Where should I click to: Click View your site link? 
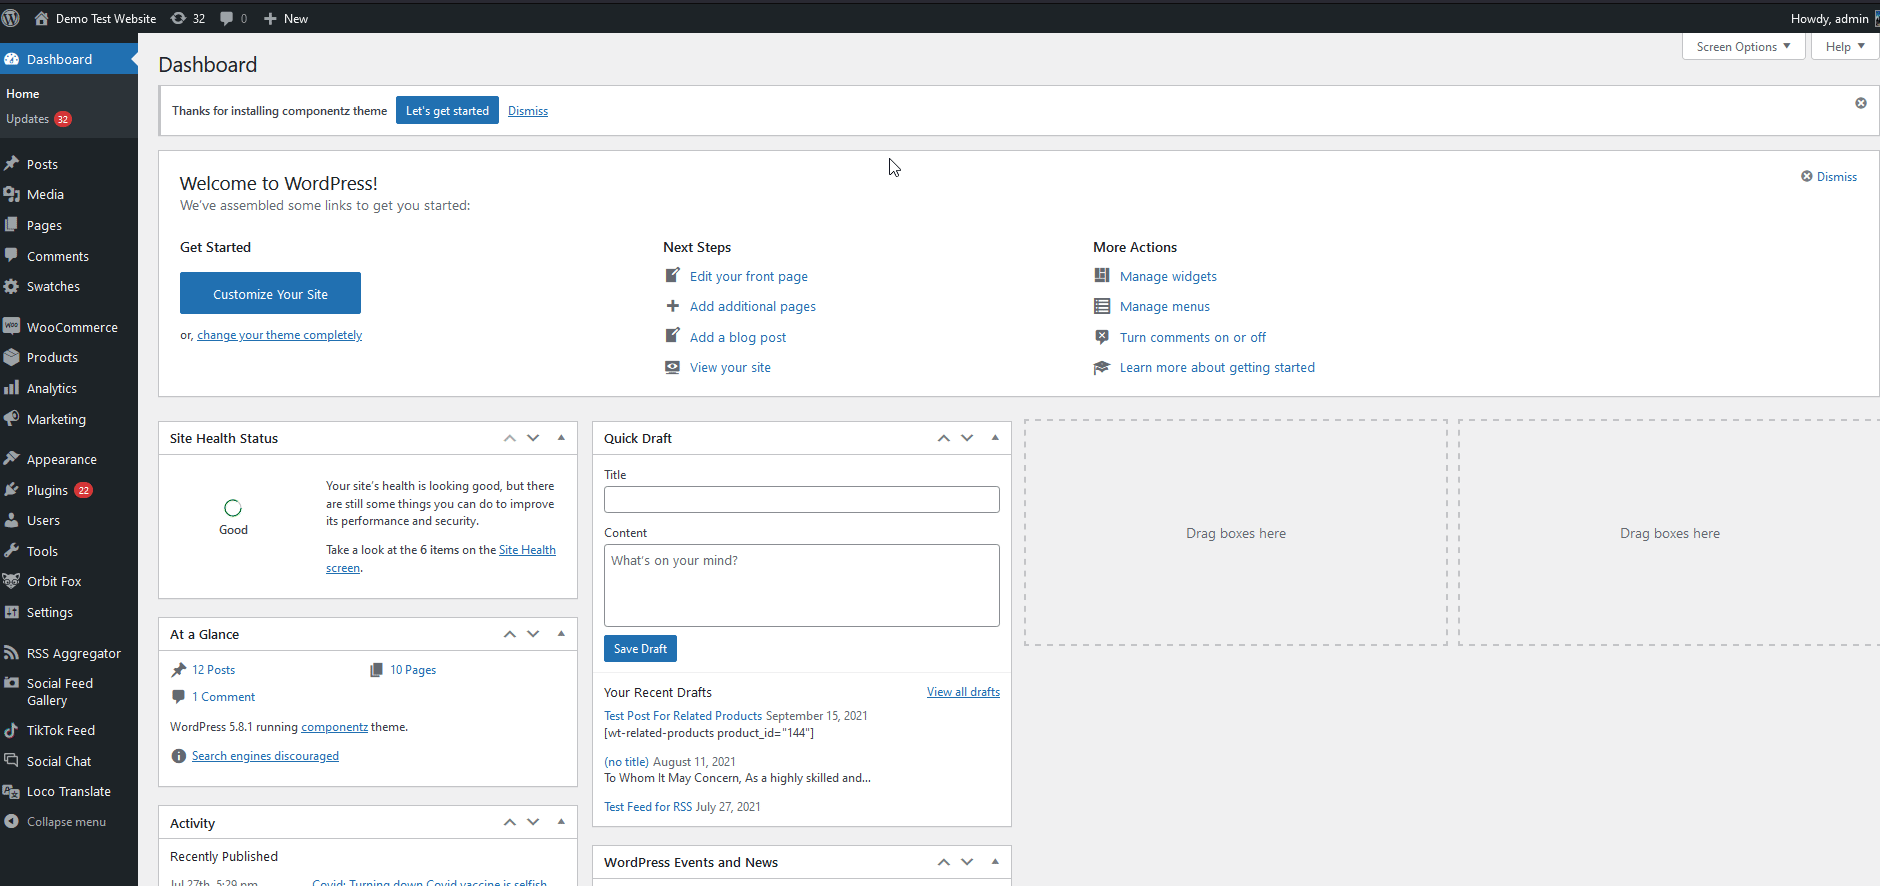coord(730,367)
